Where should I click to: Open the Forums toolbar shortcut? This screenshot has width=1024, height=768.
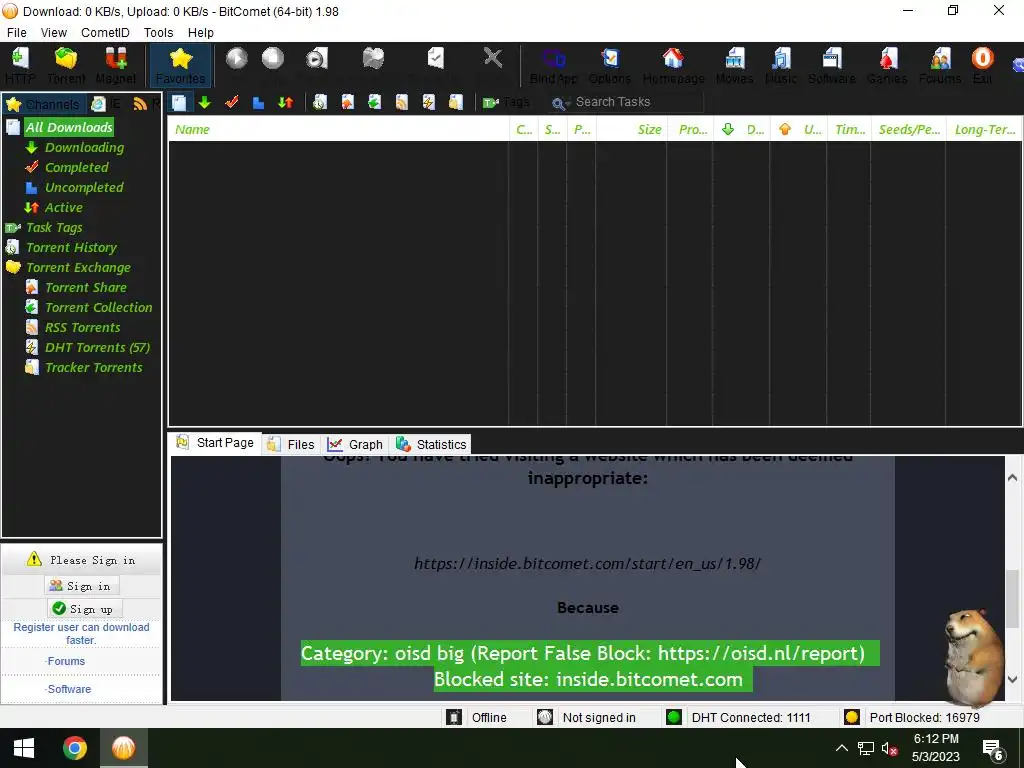(x=940, y=65)
